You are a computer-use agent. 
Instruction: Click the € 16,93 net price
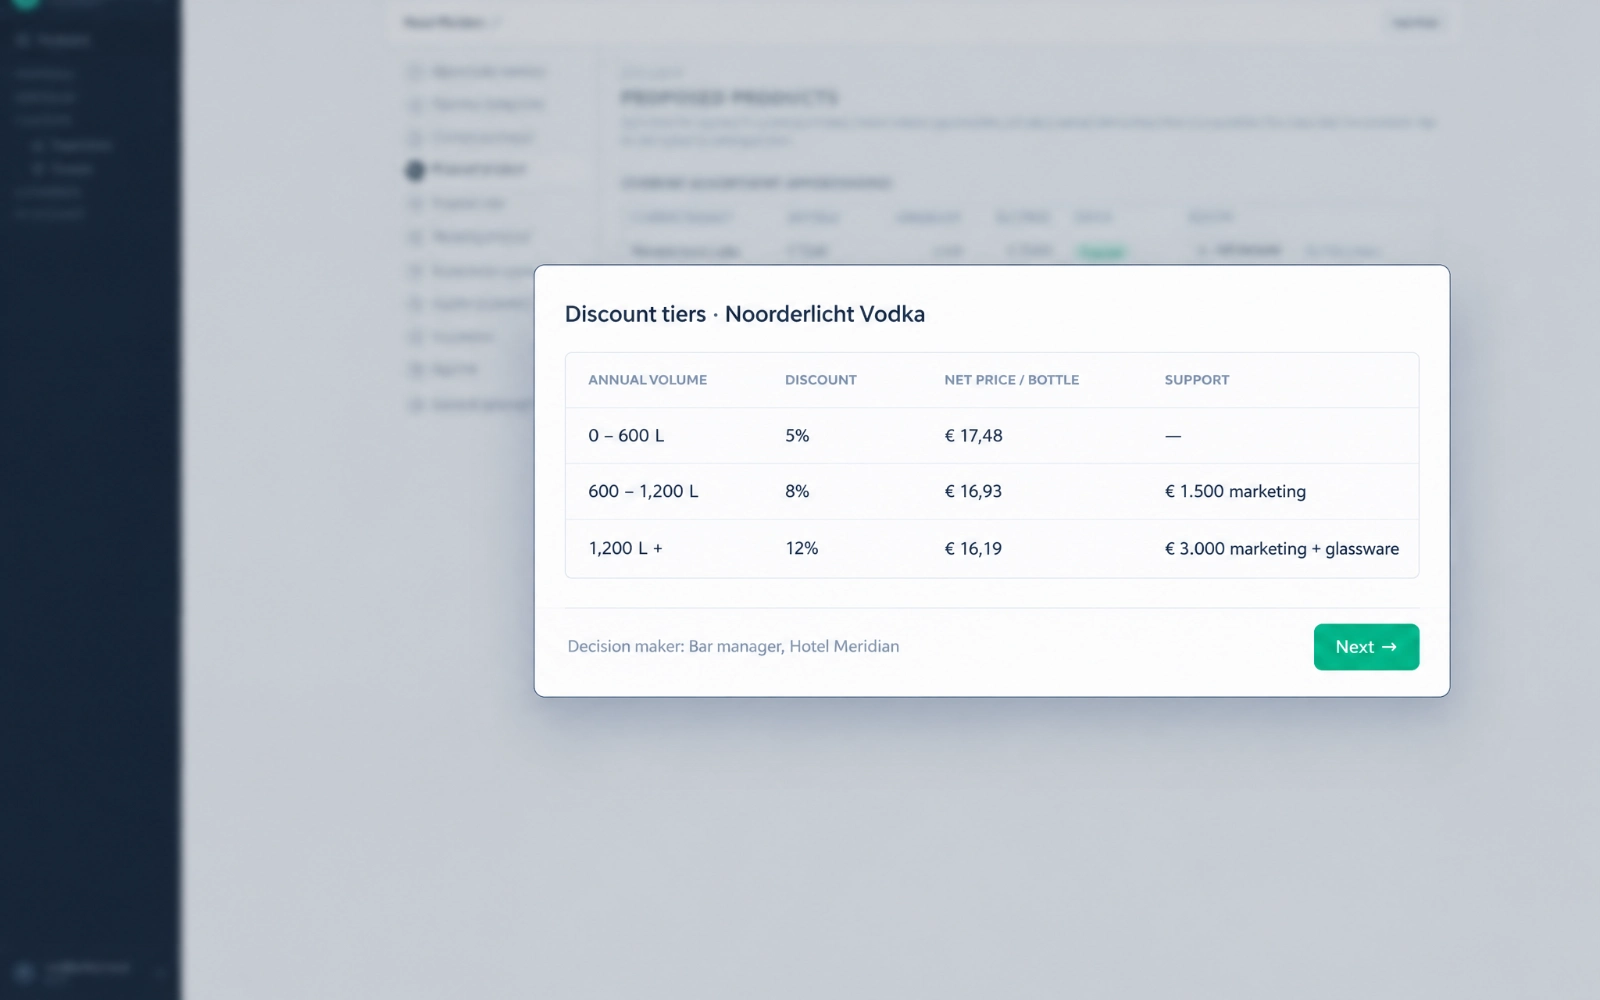coord(973,492)
